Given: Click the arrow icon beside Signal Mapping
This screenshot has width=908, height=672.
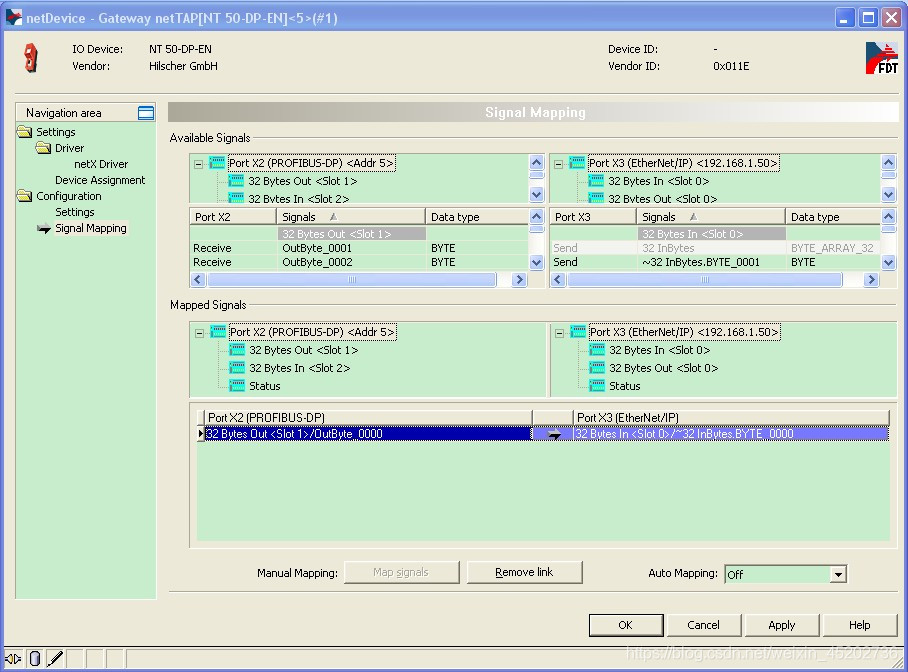Looking at the screenshot, I should [x=43, y=228].
